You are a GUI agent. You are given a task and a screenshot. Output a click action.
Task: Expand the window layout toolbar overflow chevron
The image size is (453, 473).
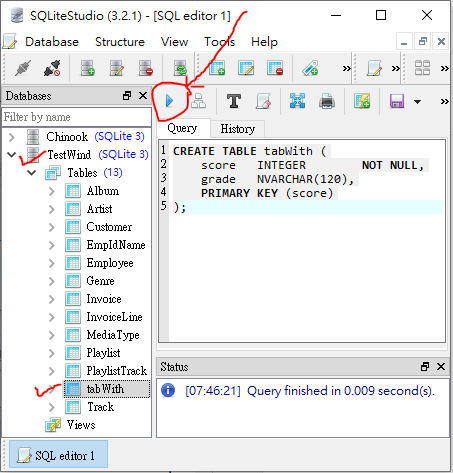(444, 69)
